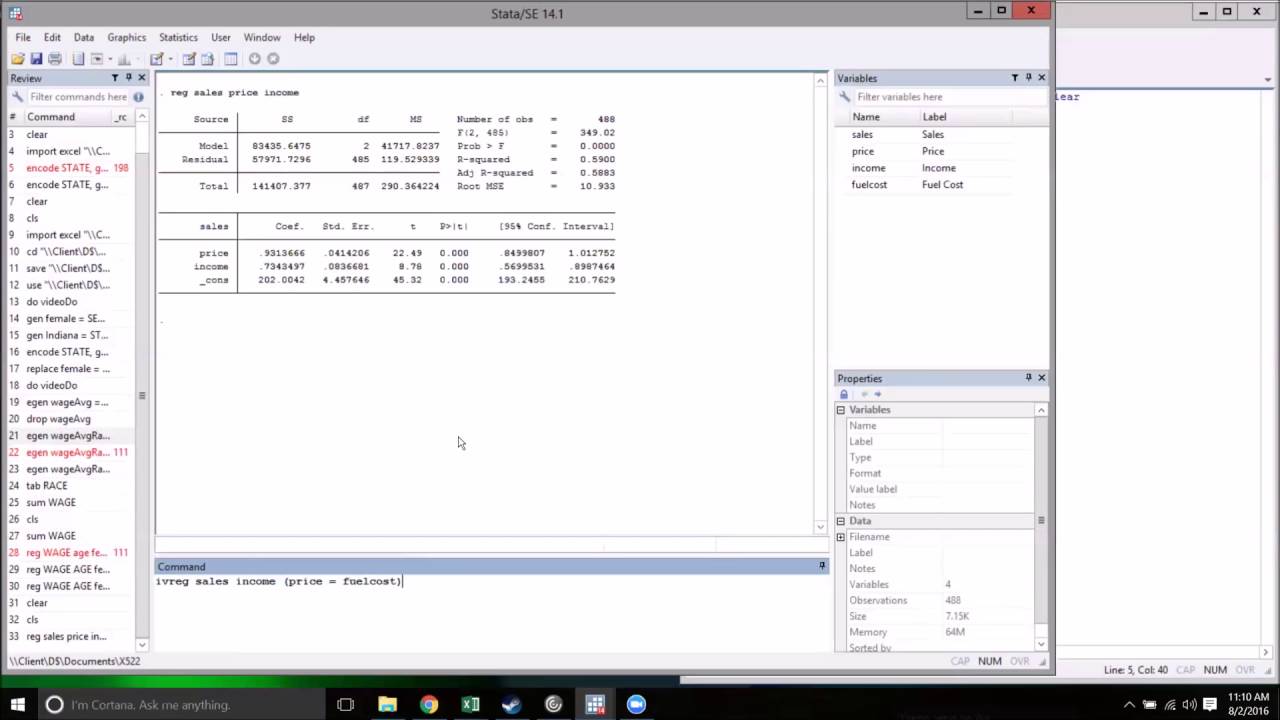Open the Viewer icon dropdown arrow
This screenshot has height=720, width=1280.
pos(110,59)
